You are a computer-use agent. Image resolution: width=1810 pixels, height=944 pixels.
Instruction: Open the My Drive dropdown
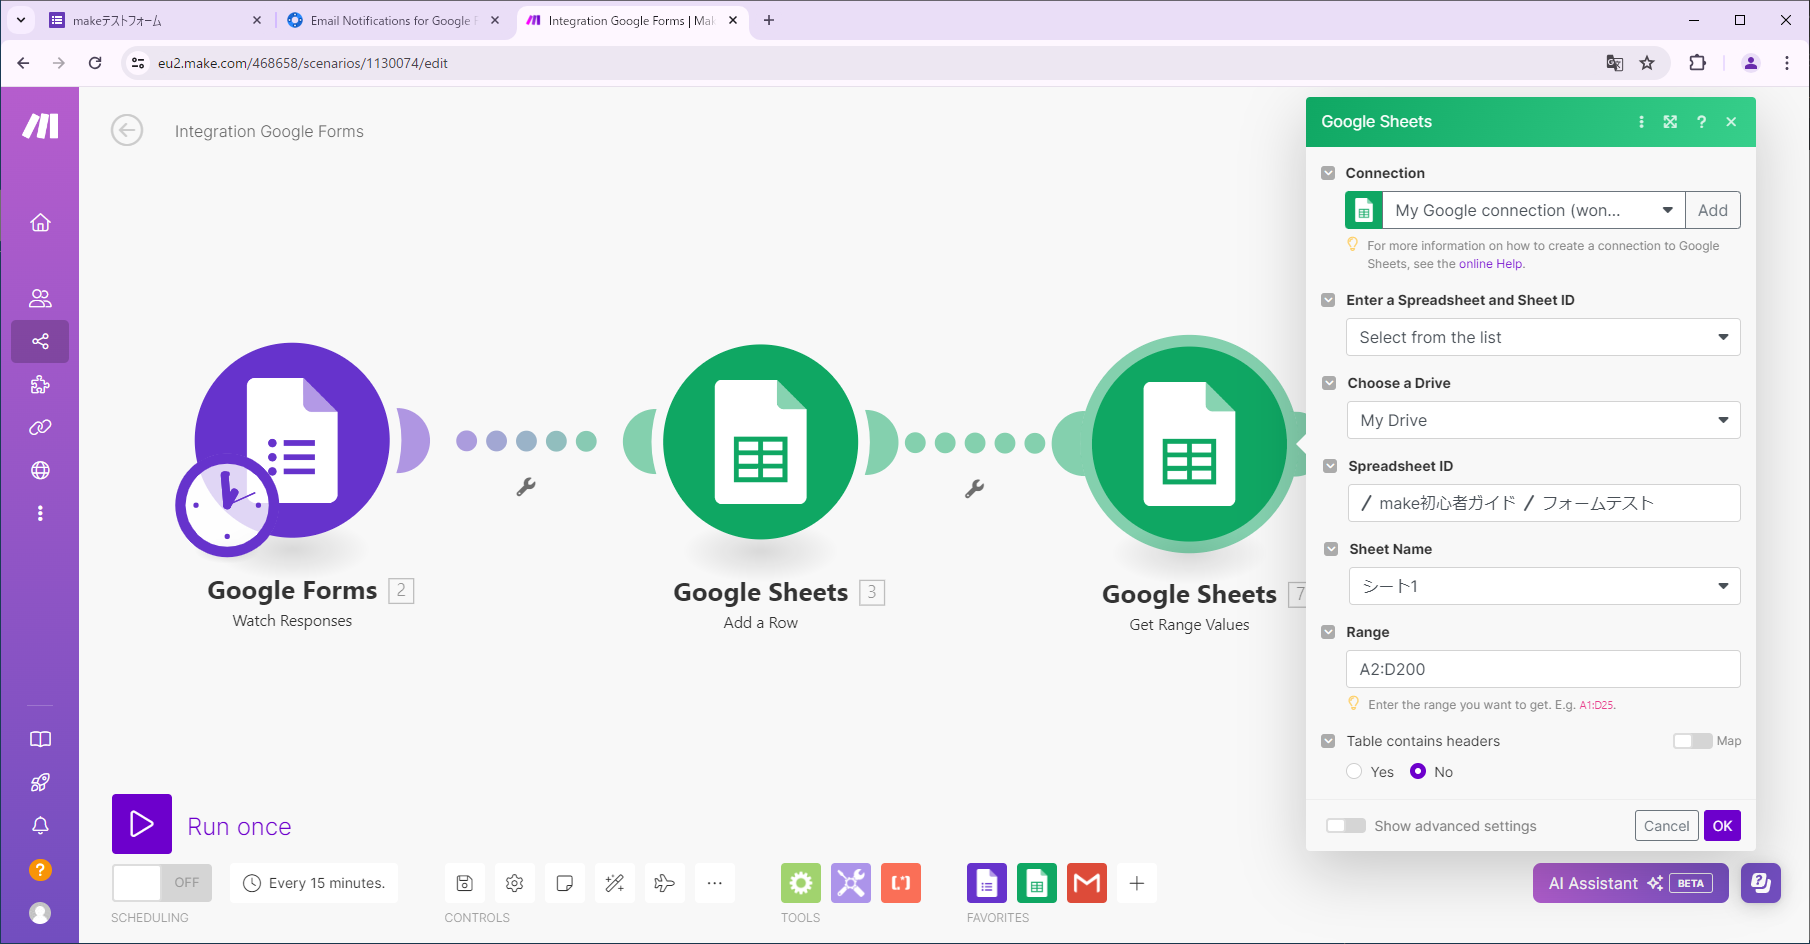coord(1543,420)
